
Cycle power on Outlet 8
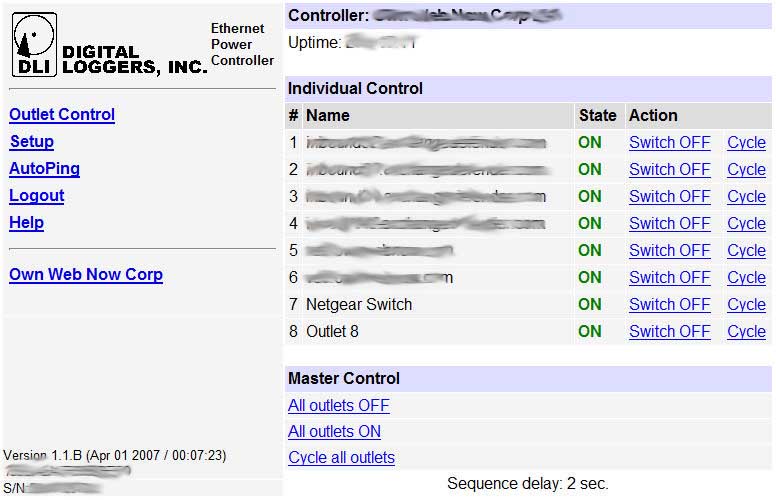pyautogui.click(x=746, y=332)
